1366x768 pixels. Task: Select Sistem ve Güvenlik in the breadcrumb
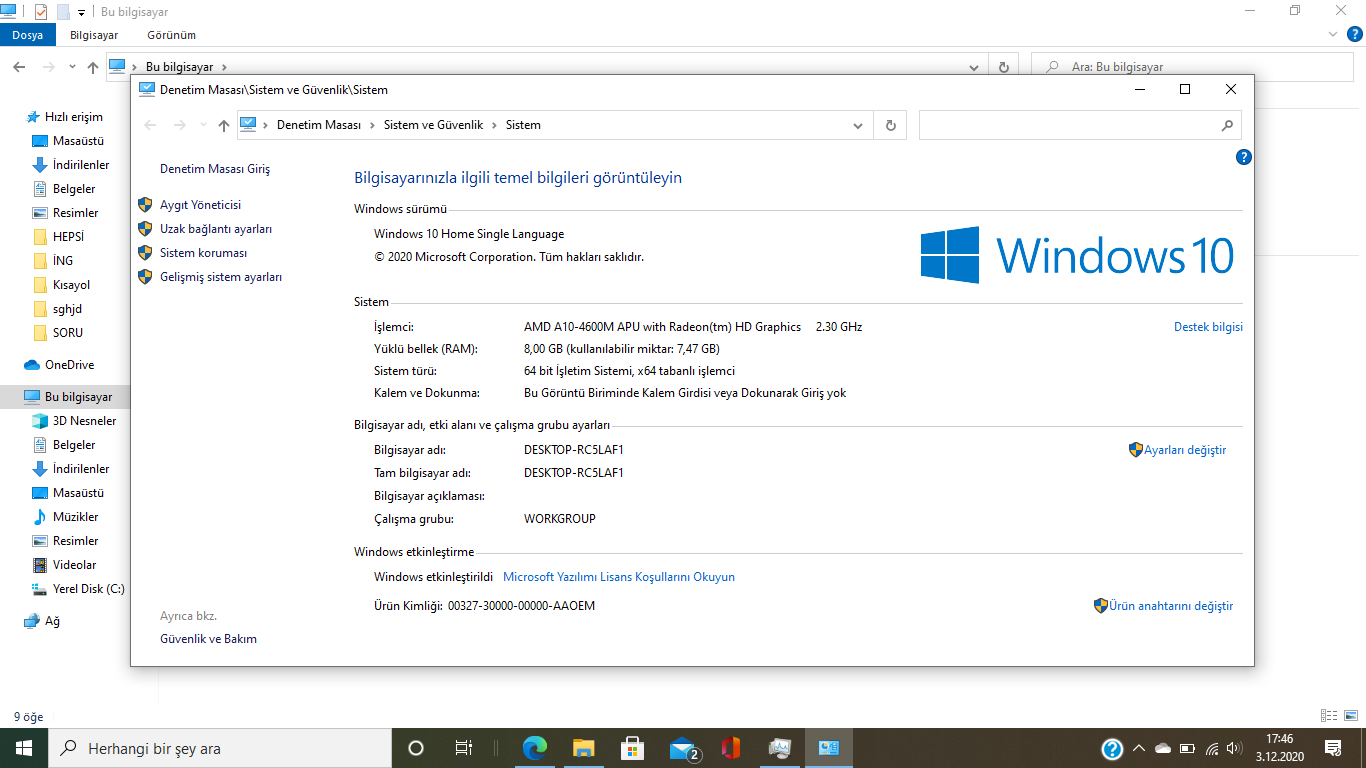coord(433,125)
